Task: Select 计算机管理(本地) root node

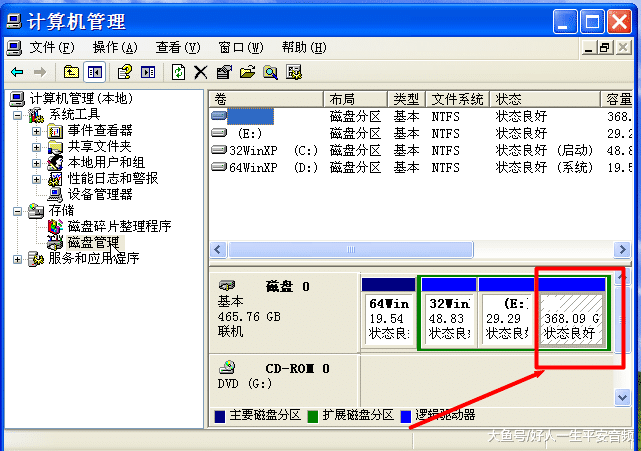Action: 81,99
